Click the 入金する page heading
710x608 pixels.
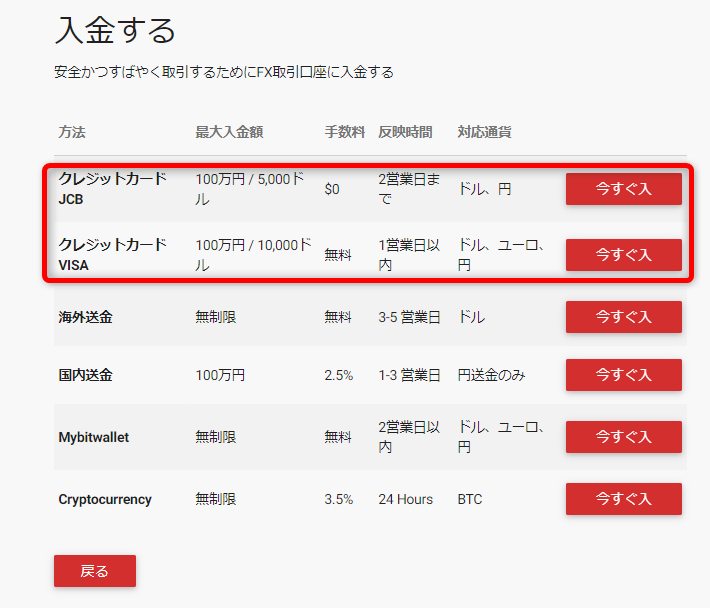coord(115,31)
